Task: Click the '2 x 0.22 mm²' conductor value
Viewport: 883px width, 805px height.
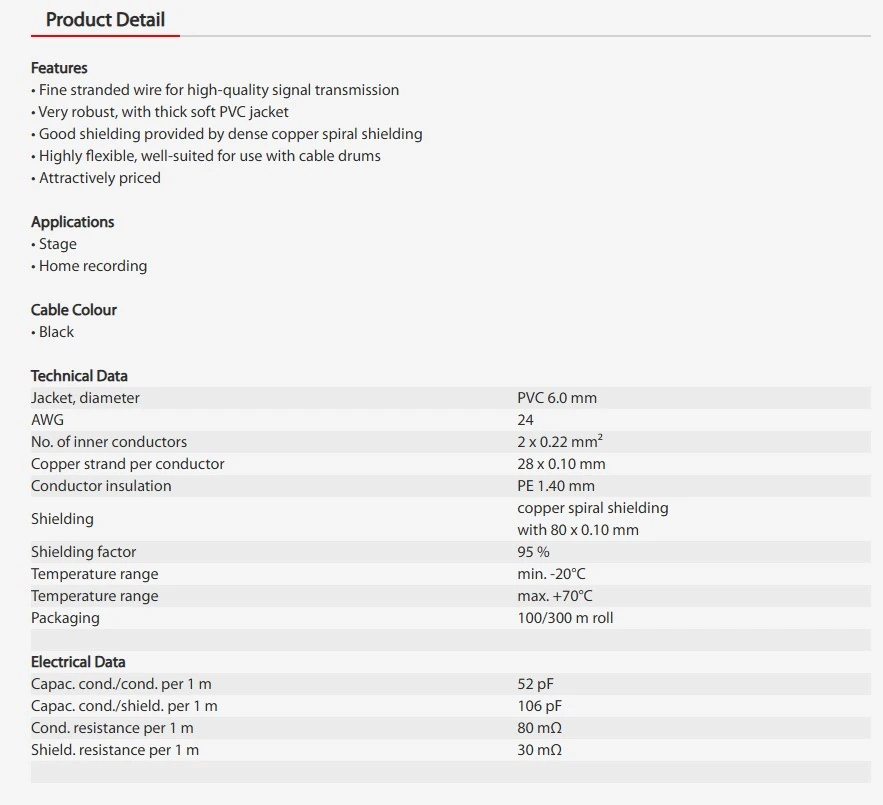Action: tap(559, 442)
